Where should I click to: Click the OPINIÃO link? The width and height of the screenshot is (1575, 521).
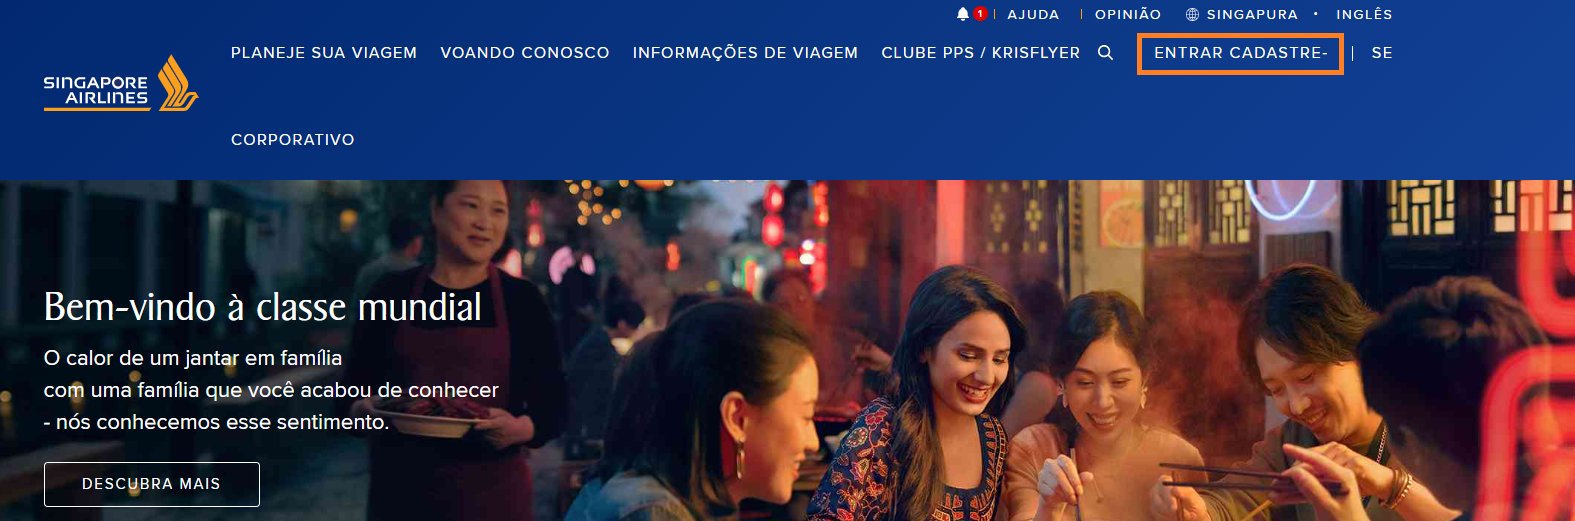[1128, 15]
